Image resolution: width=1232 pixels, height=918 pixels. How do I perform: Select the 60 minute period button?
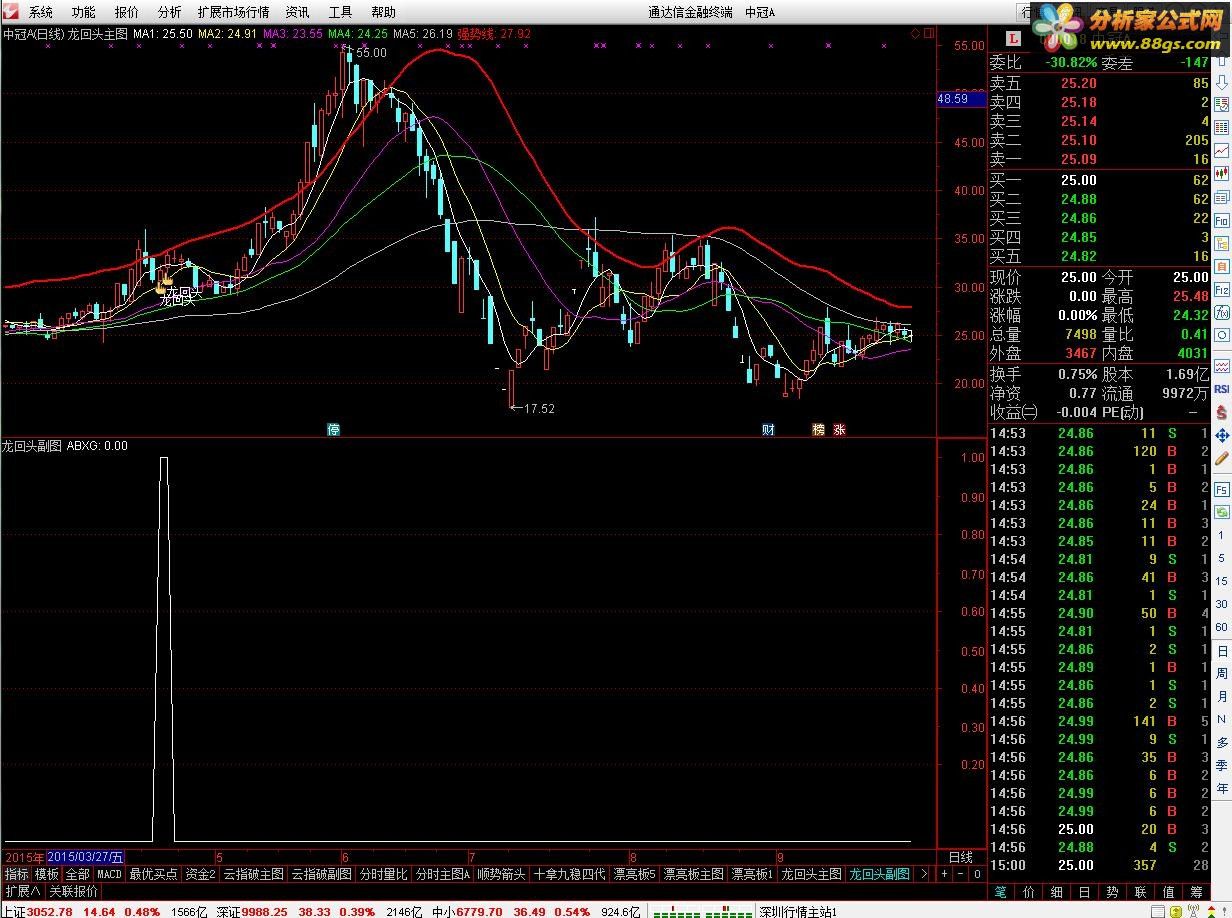pyautogui.click(x=1222, y=627)
